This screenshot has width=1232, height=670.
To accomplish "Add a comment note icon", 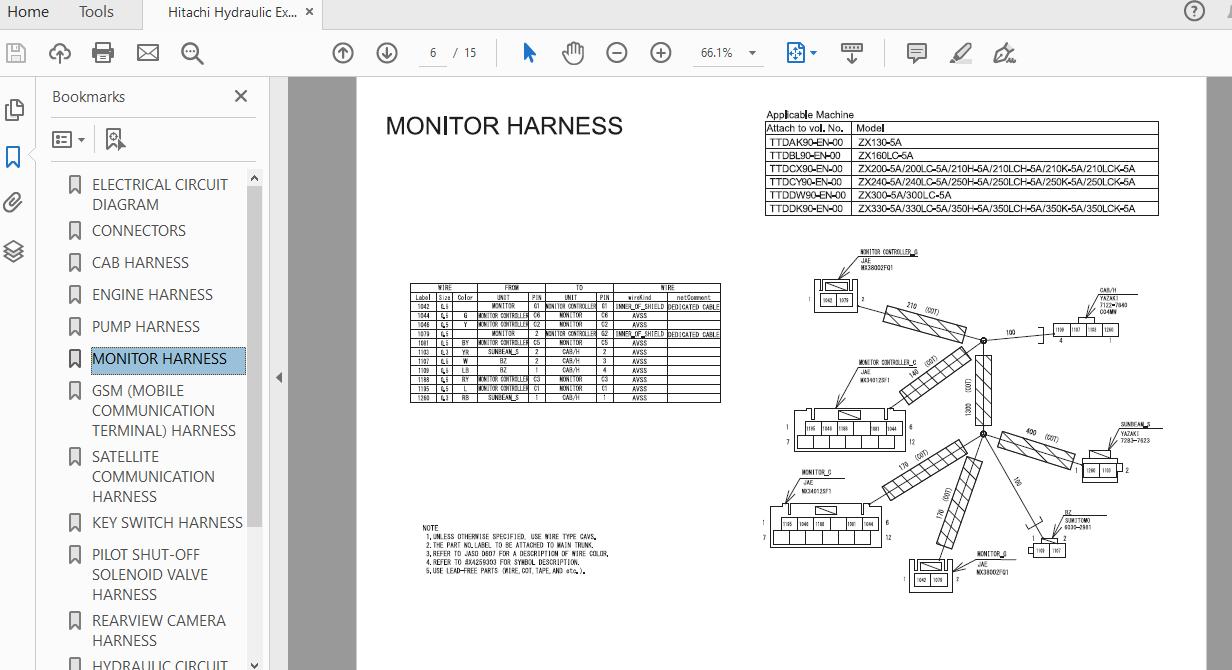I will 916,53.
